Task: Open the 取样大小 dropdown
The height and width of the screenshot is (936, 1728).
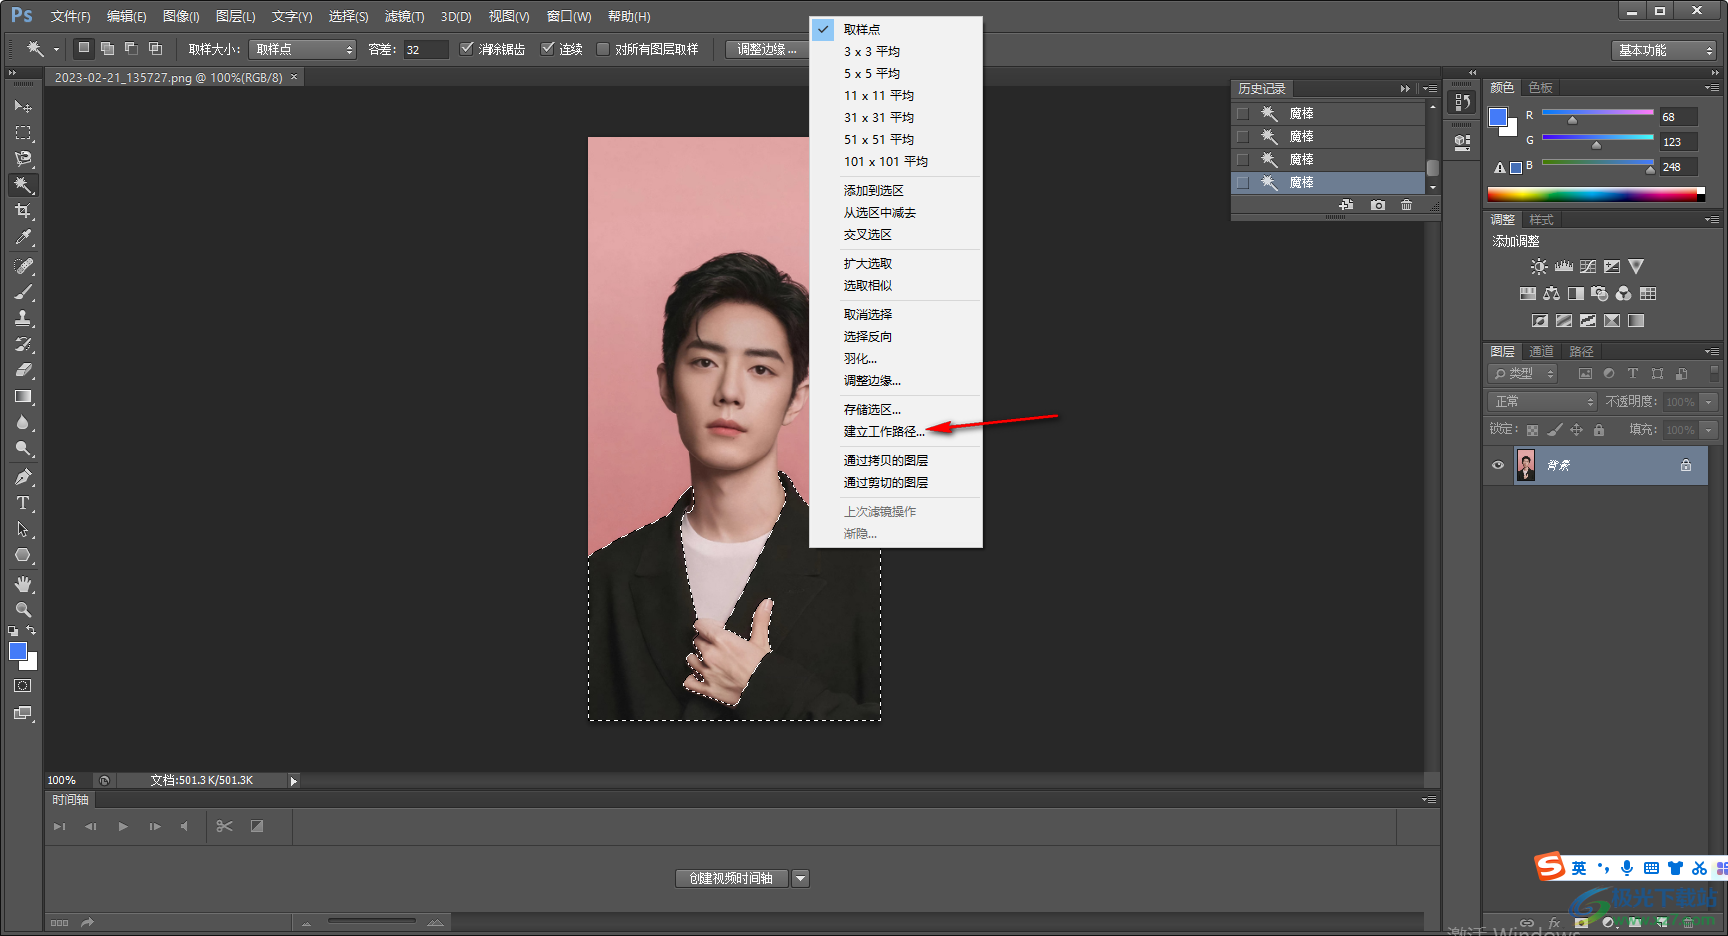Action: 303,49
